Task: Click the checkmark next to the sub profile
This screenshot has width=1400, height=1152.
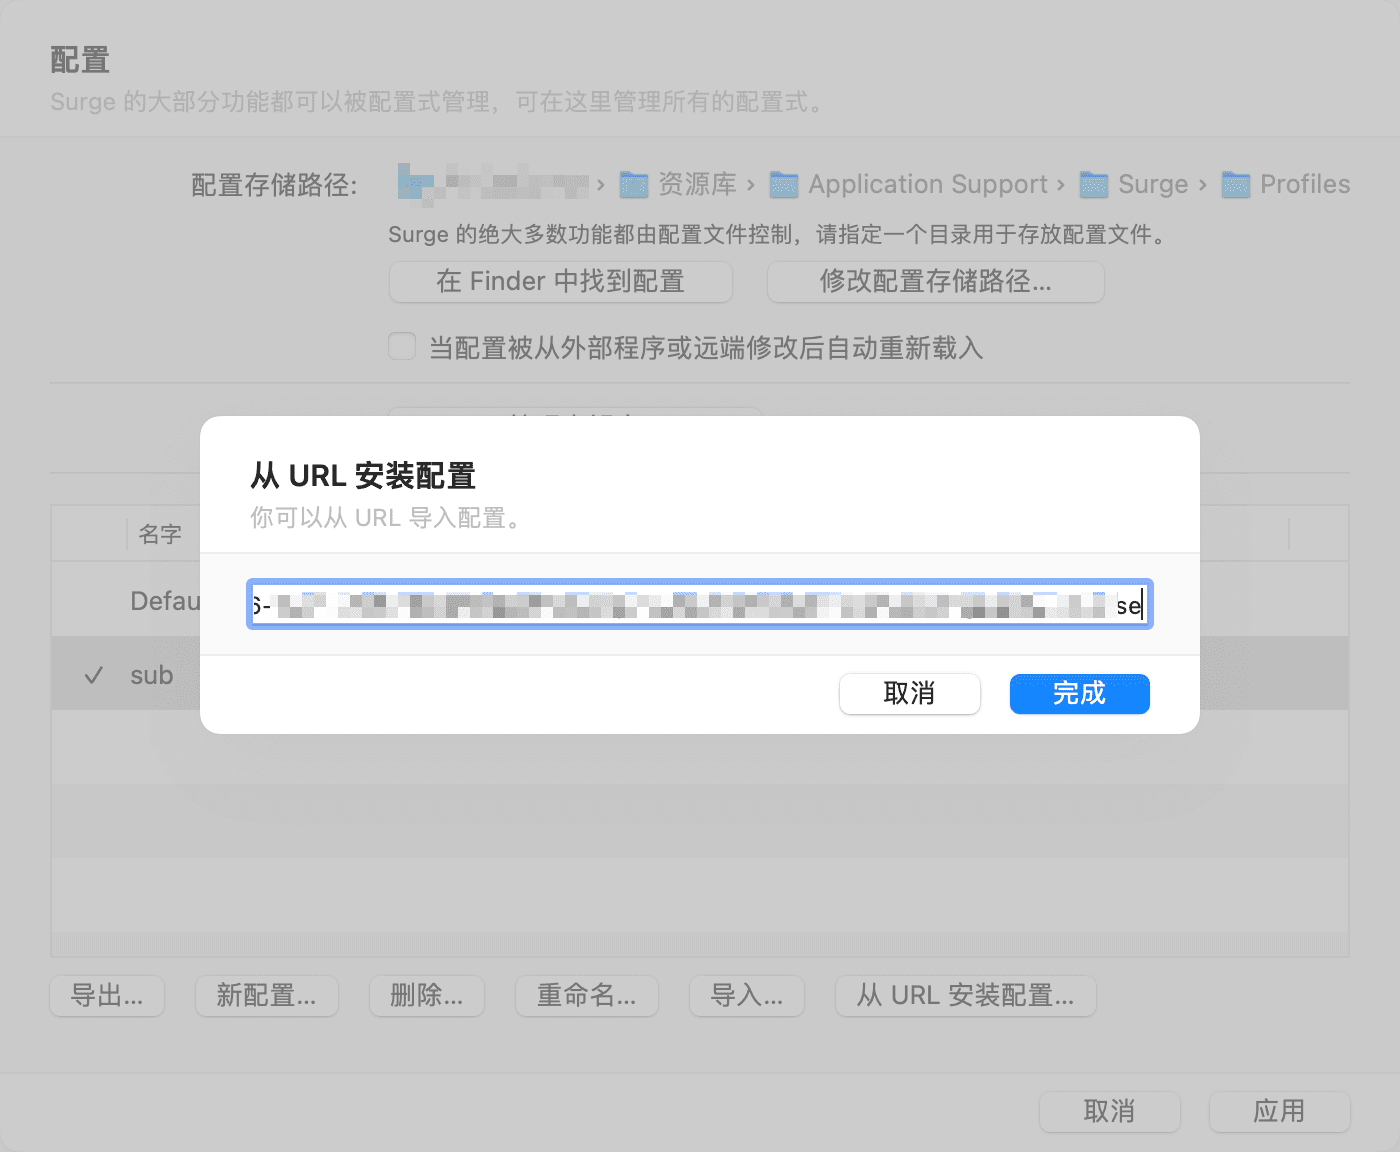Action: [x=93, y=674]
